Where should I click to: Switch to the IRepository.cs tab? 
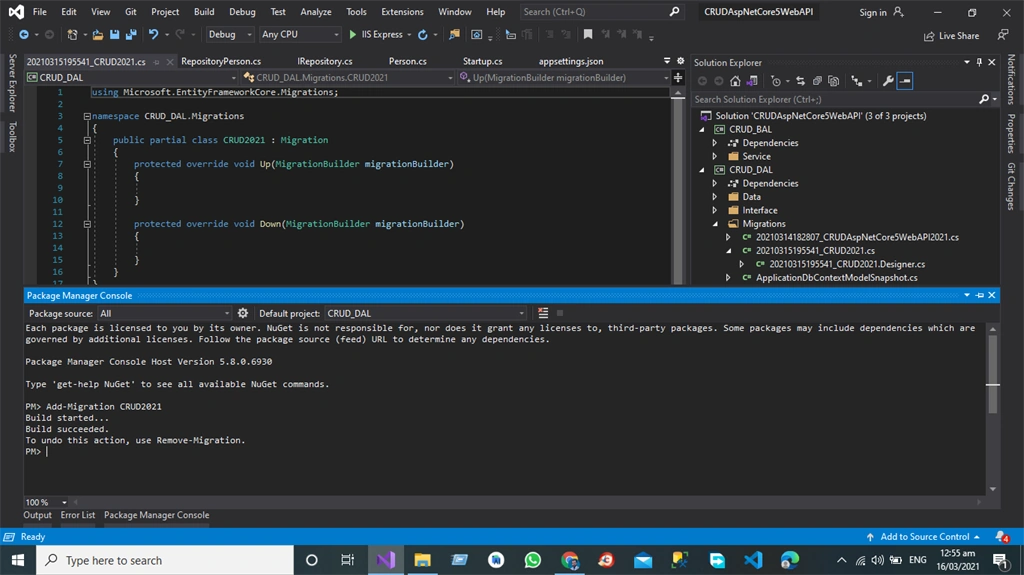[x=325, y=61]
